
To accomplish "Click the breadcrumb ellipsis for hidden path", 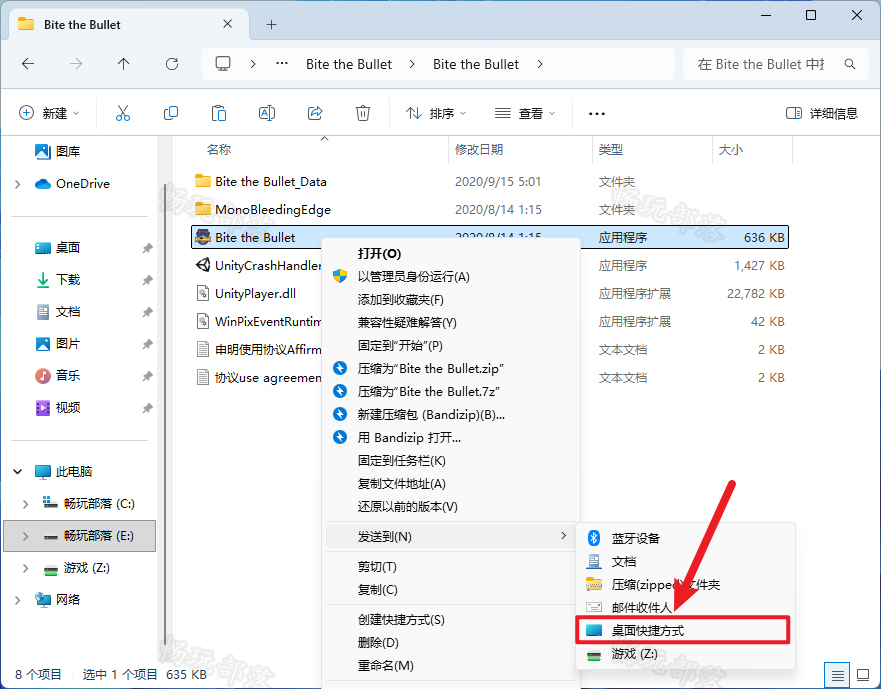I will pos(282,64).
